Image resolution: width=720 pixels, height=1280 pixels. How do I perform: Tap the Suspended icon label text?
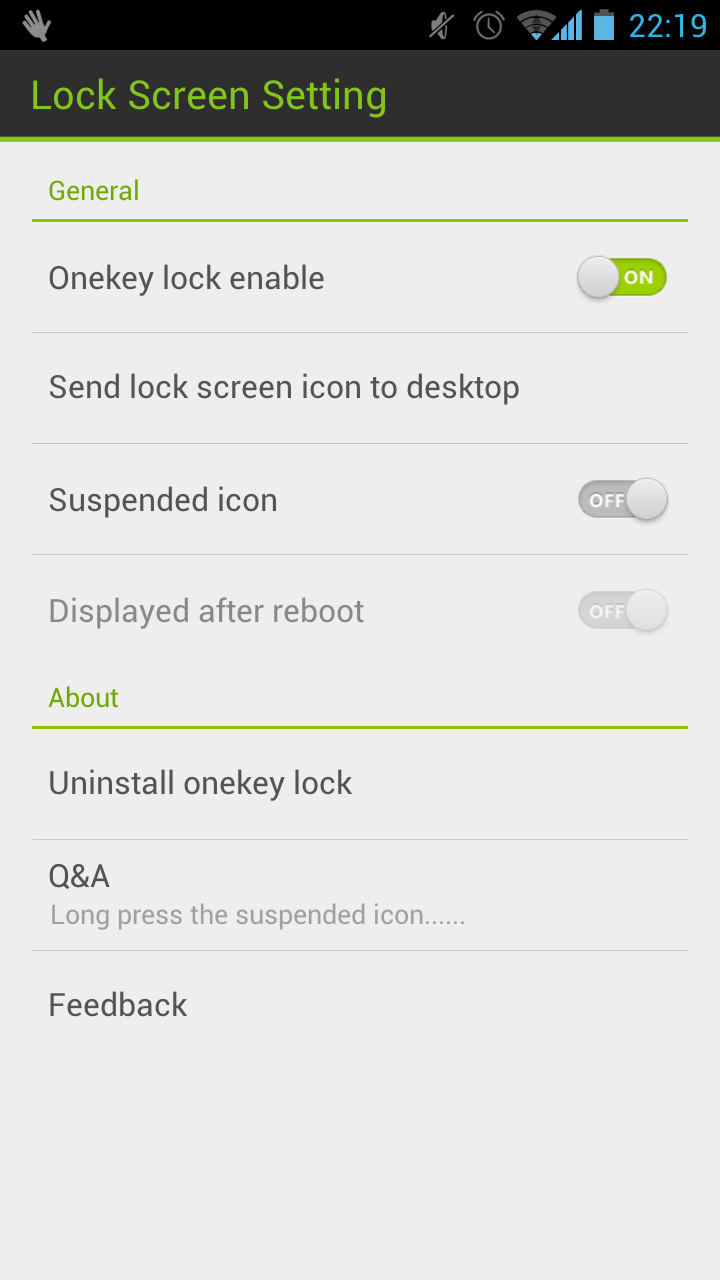point(163,500)
